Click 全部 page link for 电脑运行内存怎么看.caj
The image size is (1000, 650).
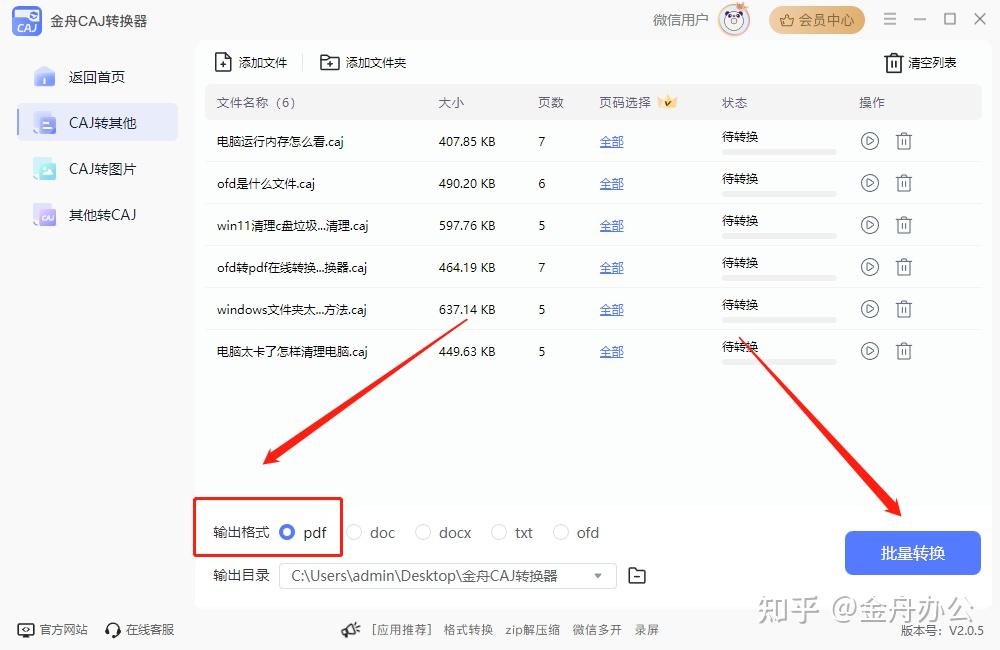tap(611, 142)
